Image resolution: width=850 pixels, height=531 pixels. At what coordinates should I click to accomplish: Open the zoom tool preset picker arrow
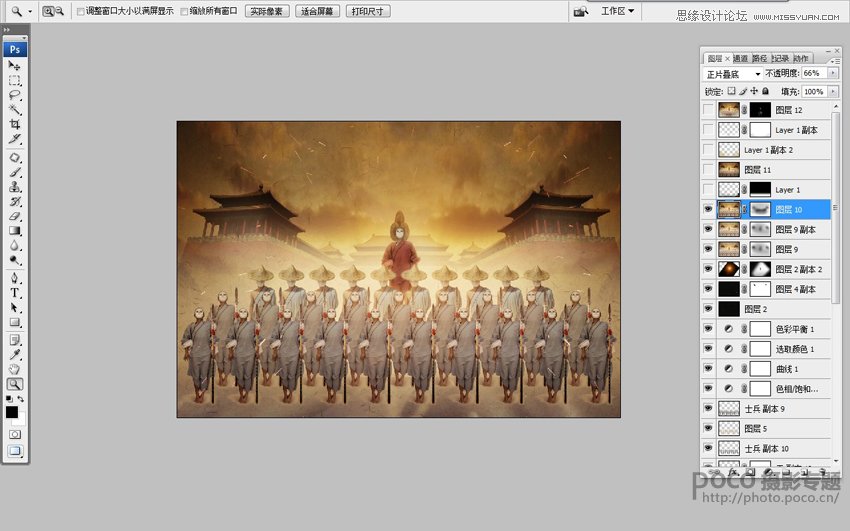(x=30, y=11)
